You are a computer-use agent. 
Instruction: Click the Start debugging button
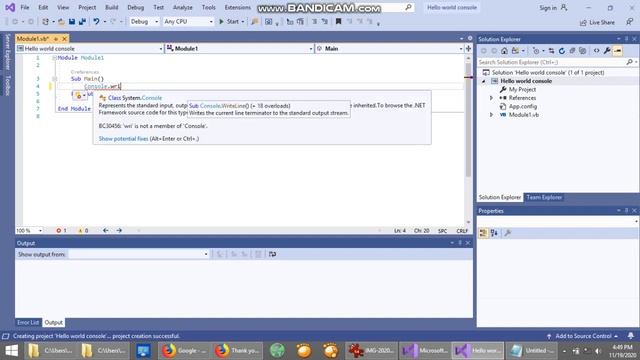(x=229, y=22)
